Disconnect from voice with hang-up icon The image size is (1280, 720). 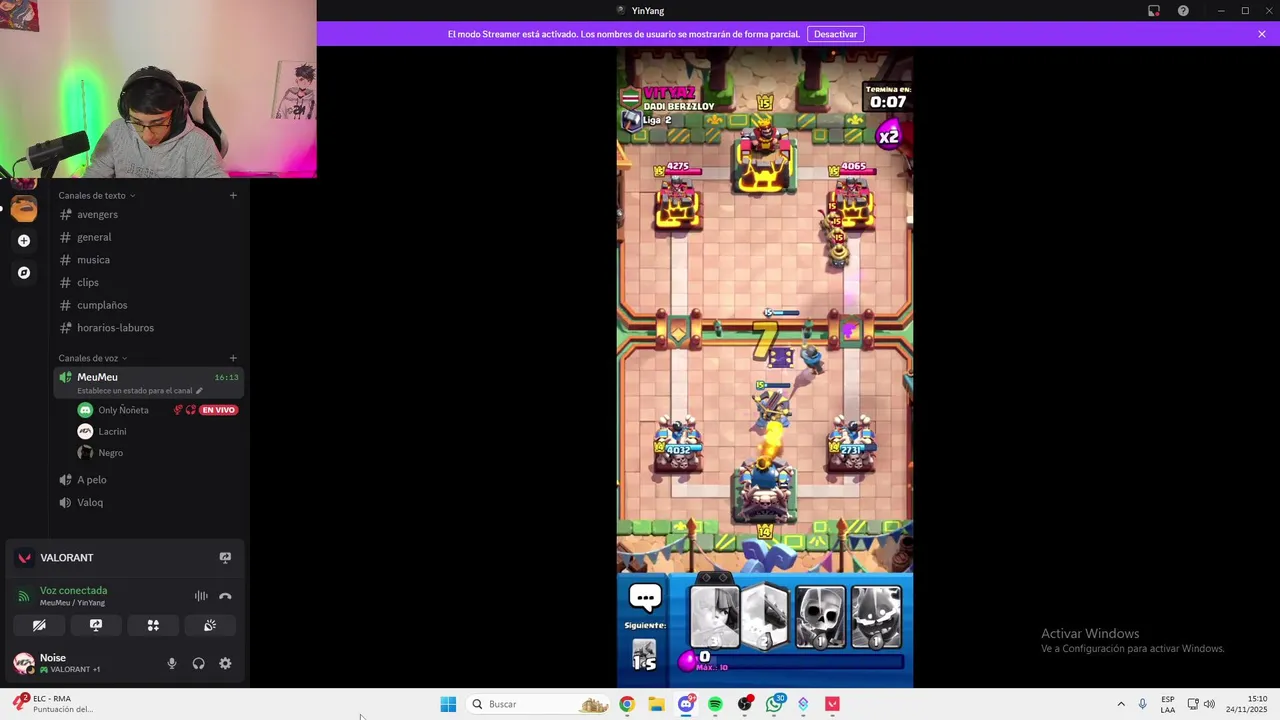225,596
